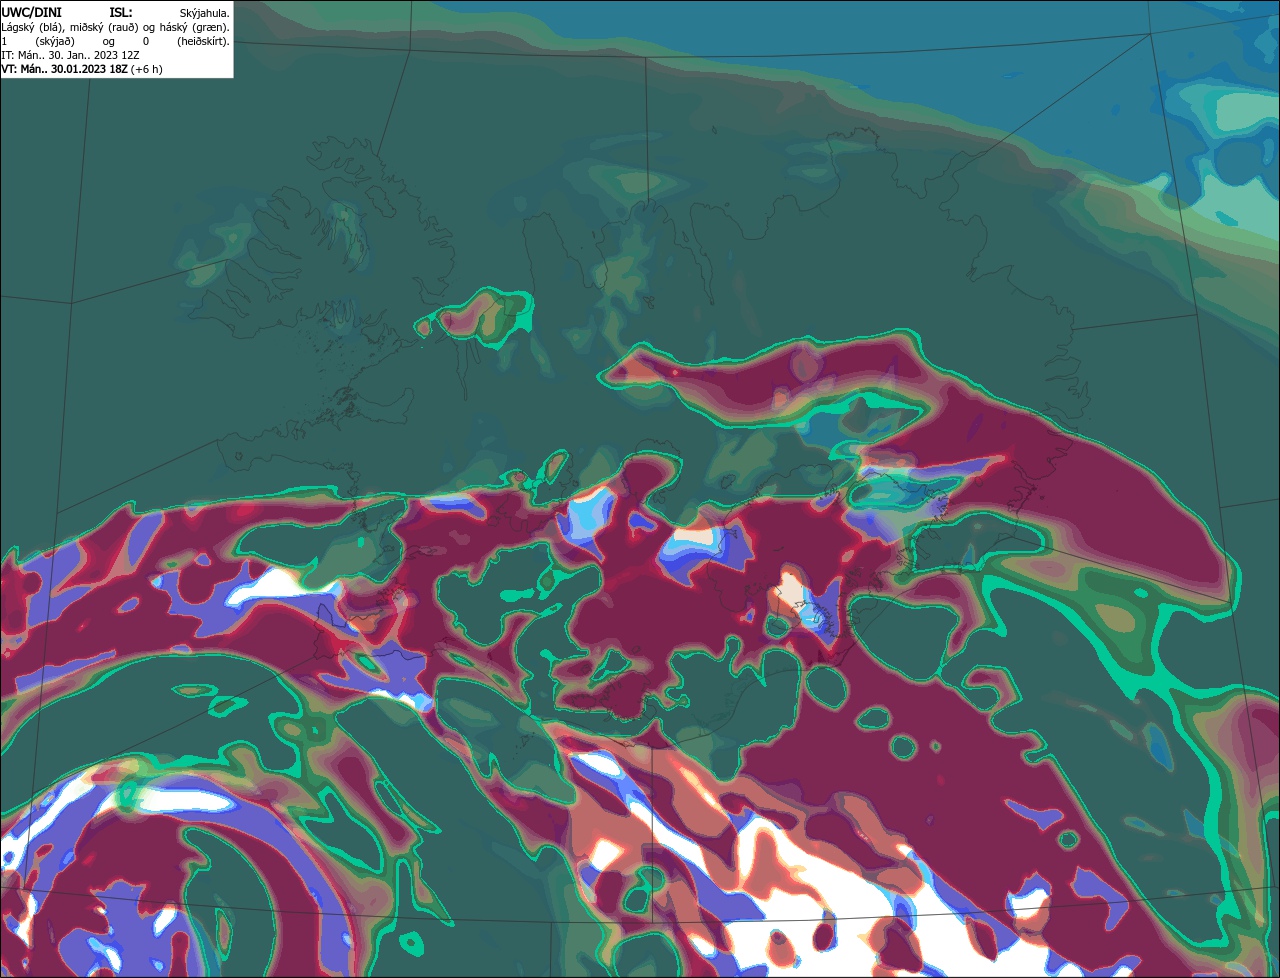
Task: Click the 'VT: Mán.. 30.01.2023 18Z' valid time
Action: 64,70
